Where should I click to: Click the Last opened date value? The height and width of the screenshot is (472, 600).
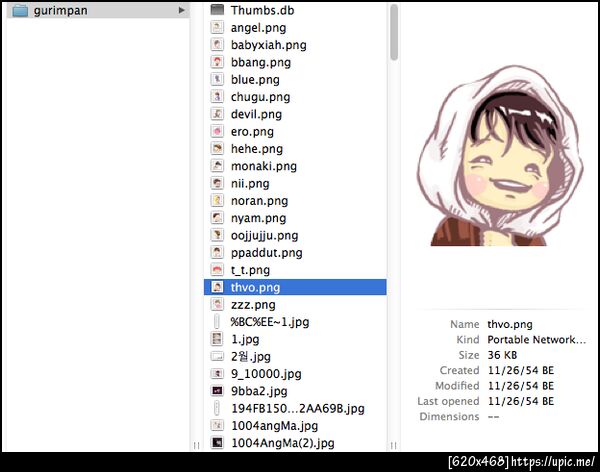click(521, 401)
